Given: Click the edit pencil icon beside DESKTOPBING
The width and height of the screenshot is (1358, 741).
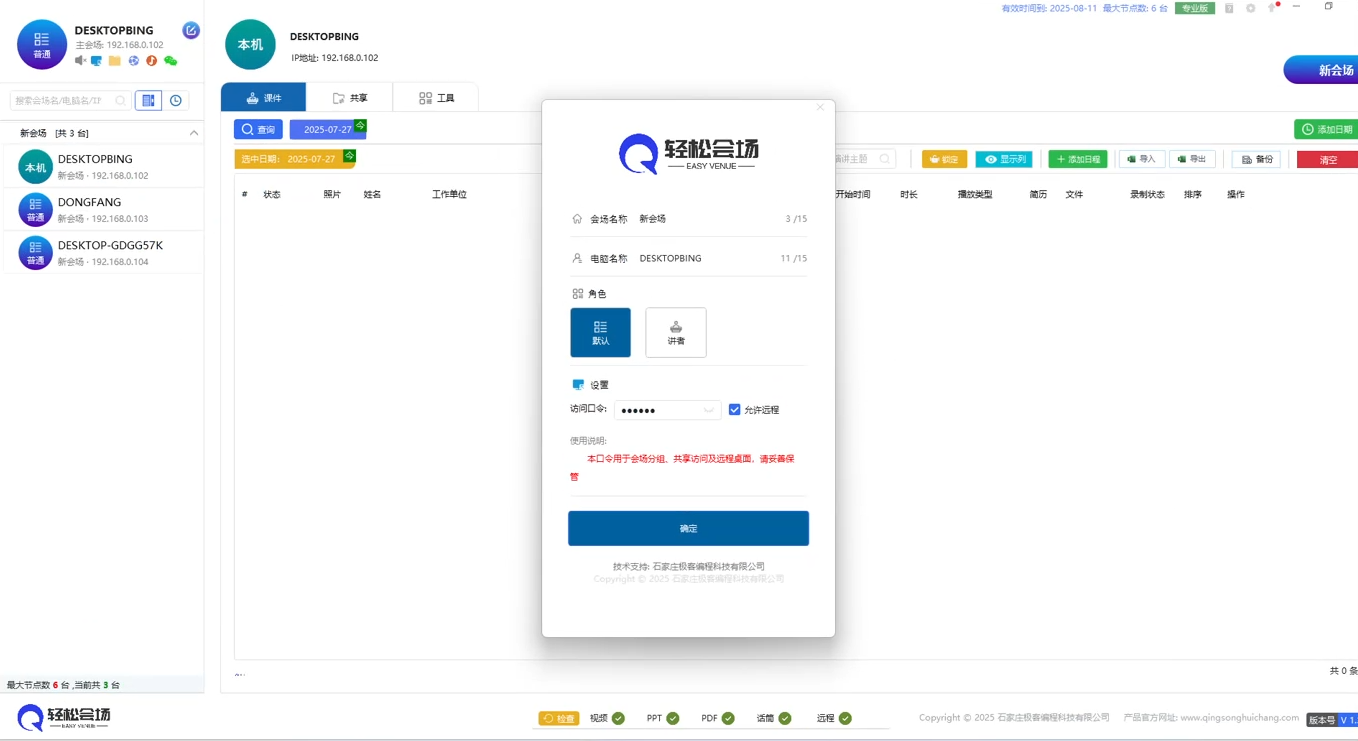Looking at the screenshot, I should [x=191, y=31].
